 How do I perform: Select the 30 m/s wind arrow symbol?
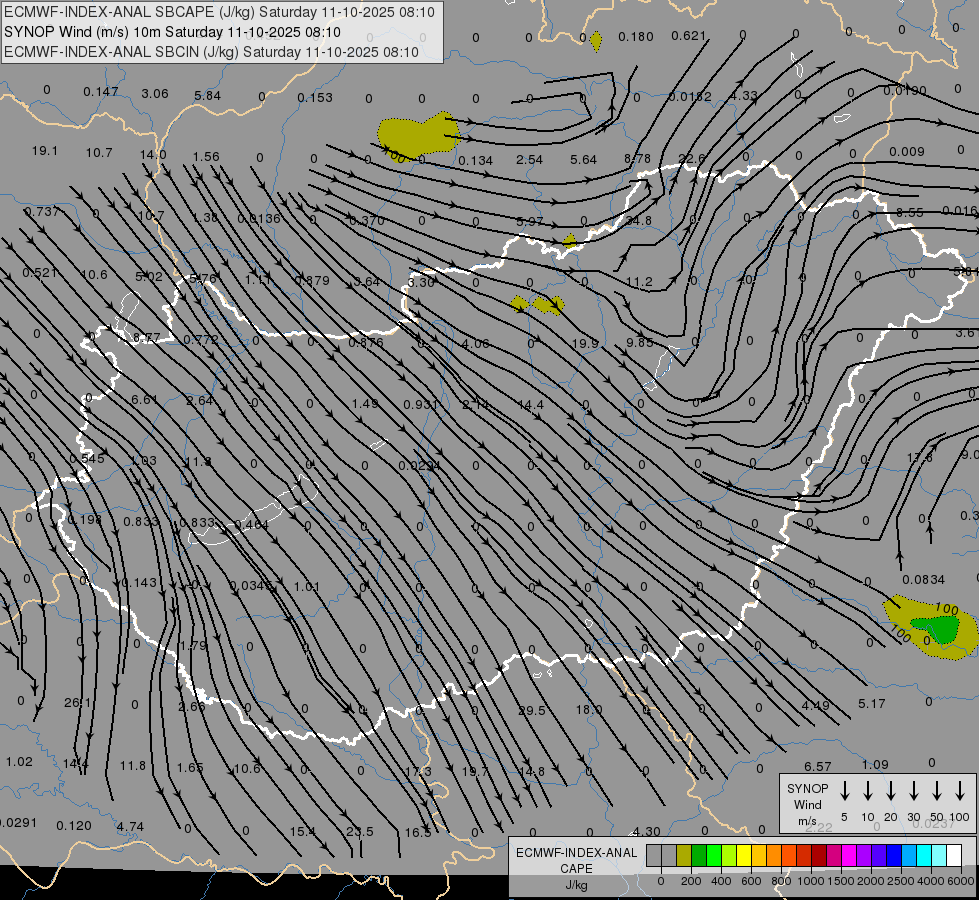click(914, 791)
